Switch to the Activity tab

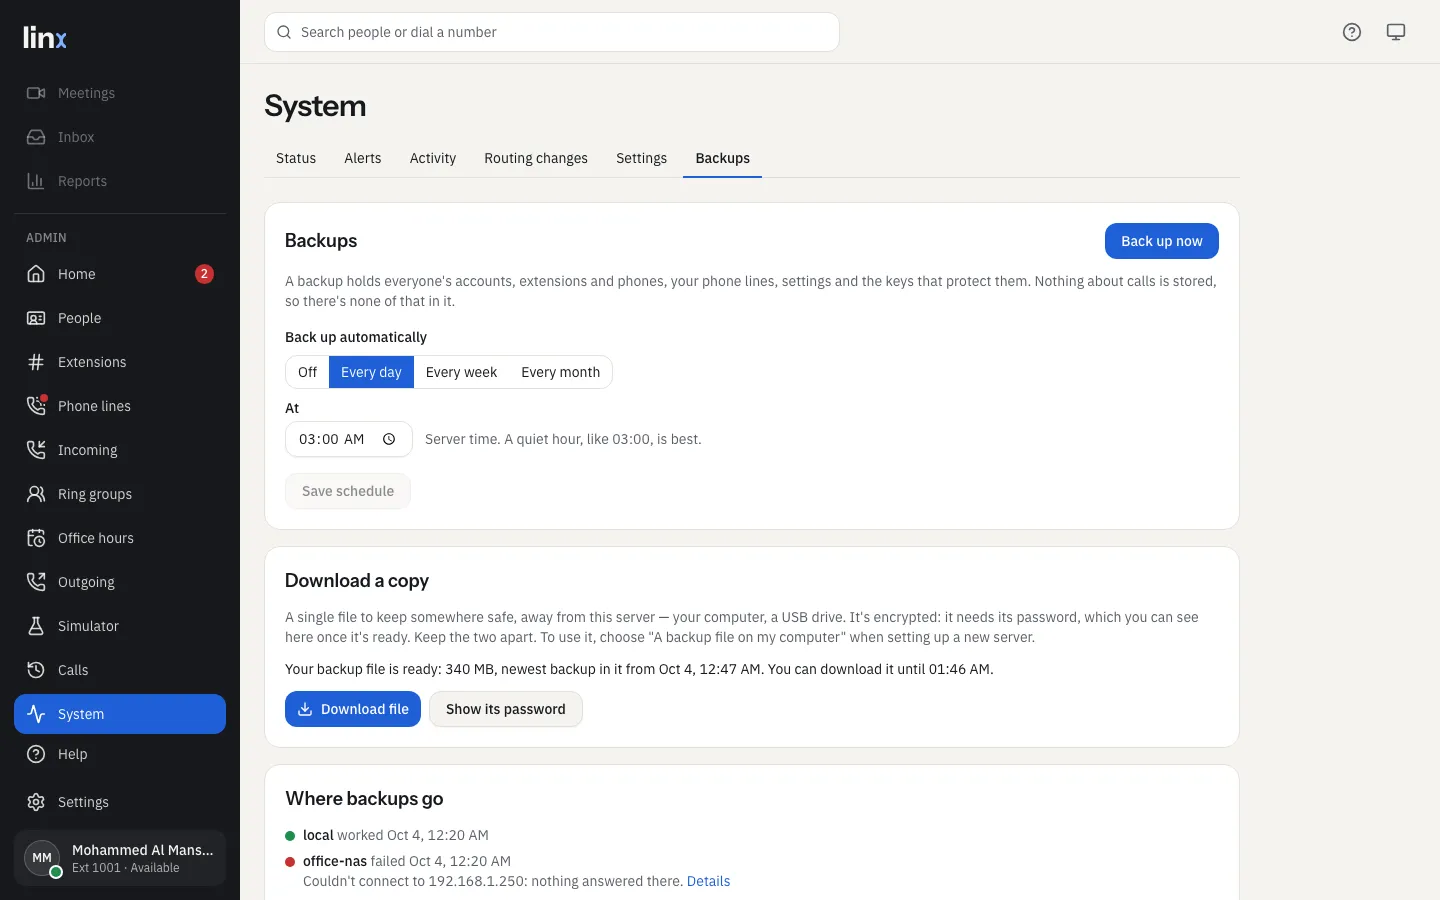pyautogui.click(x=433, y=158)
